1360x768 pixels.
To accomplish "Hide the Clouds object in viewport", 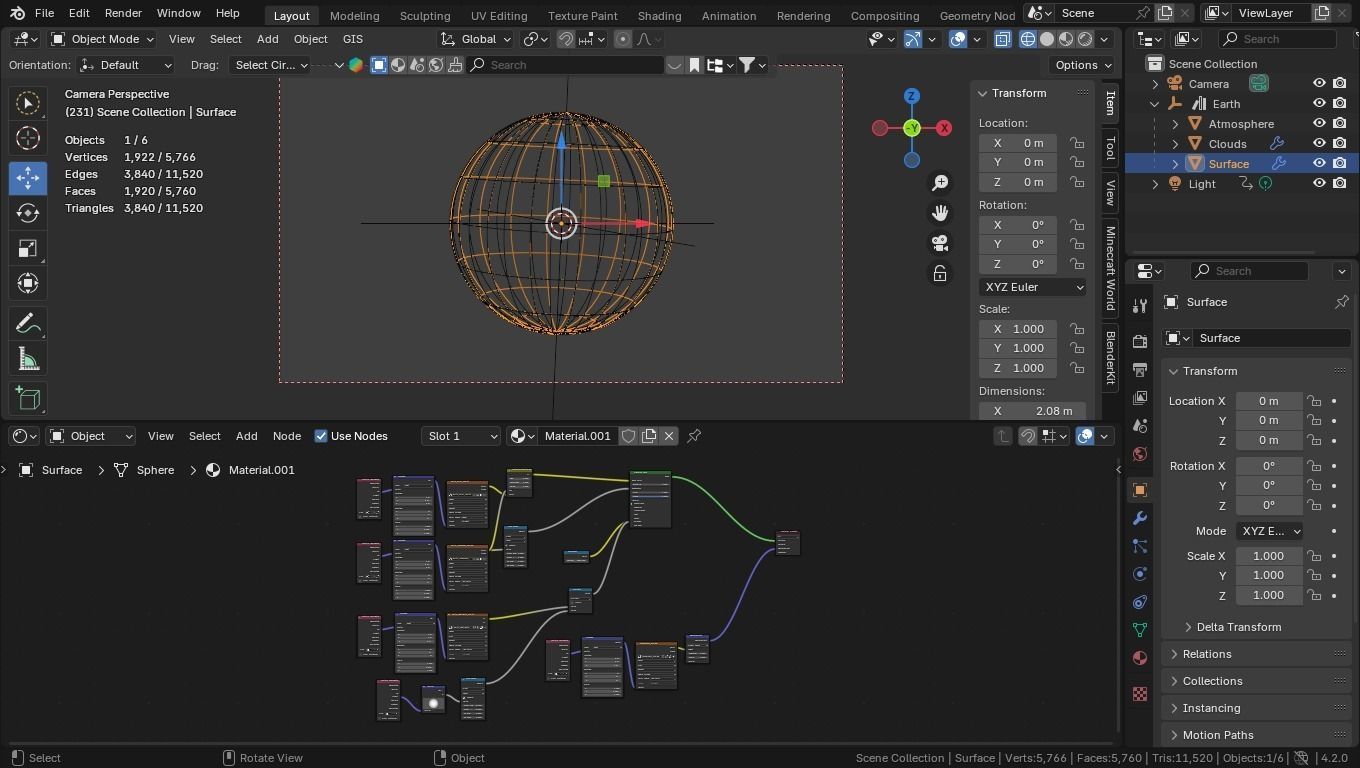I will coord(1319,144).
